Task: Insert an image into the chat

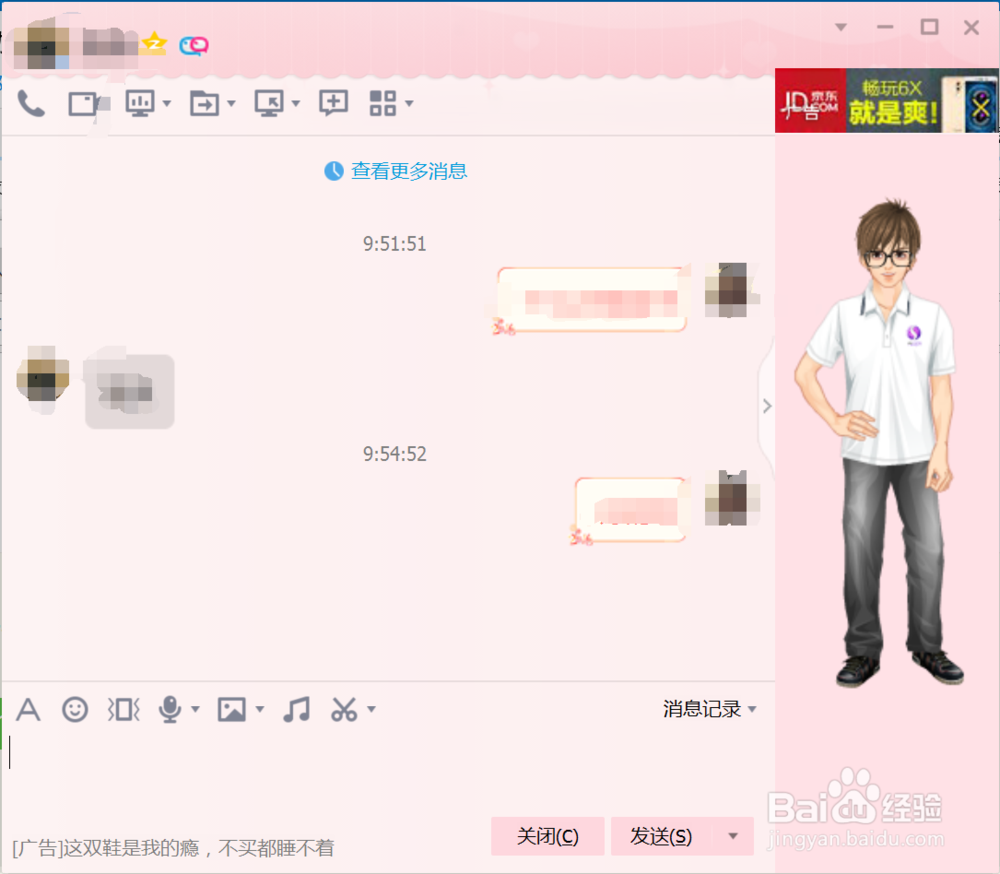Action: (232, 709)
